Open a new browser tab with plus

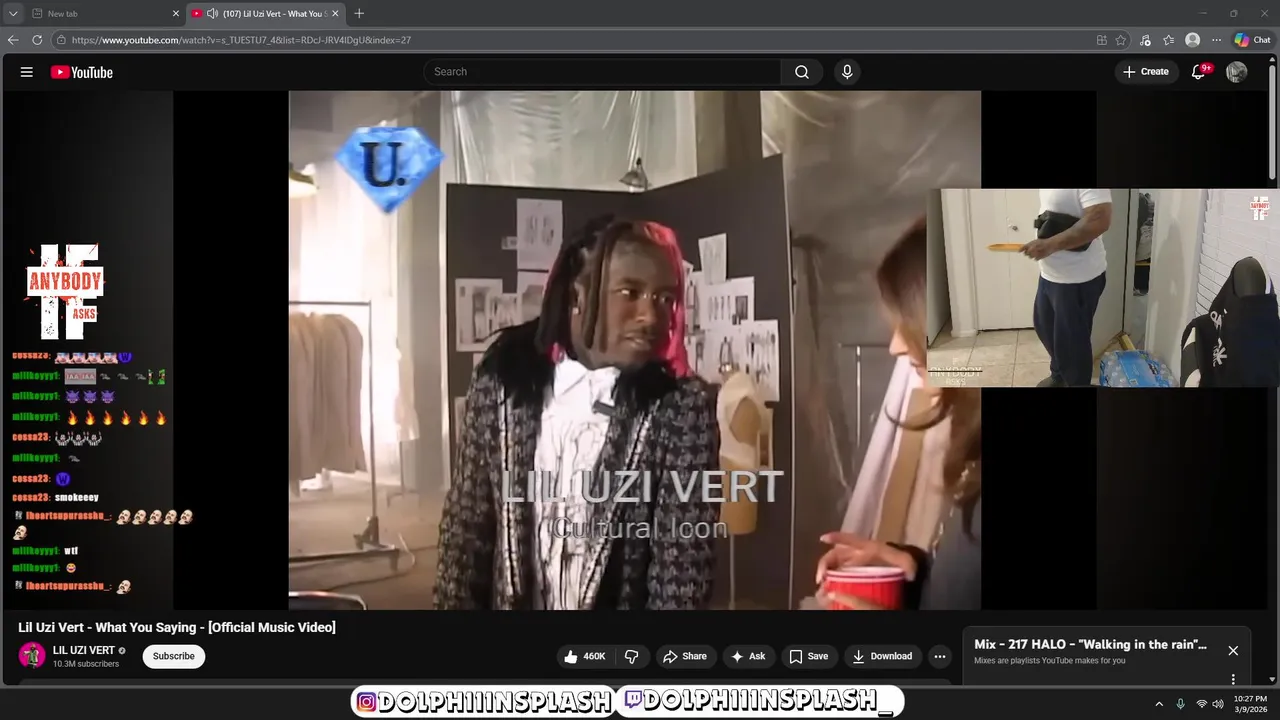[359, 13]
